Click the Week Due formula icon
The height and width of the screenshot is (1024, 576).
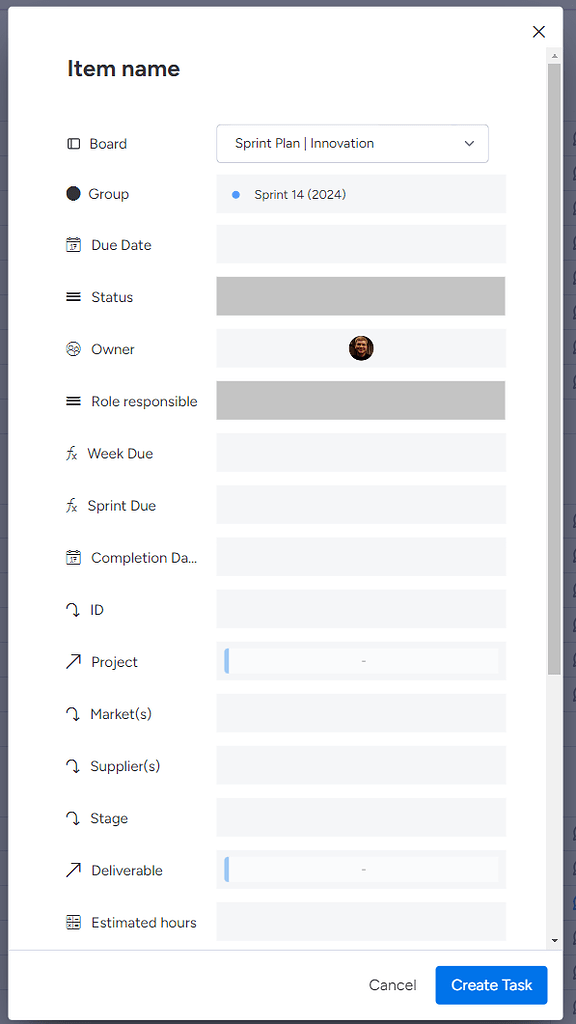[73, 453]
